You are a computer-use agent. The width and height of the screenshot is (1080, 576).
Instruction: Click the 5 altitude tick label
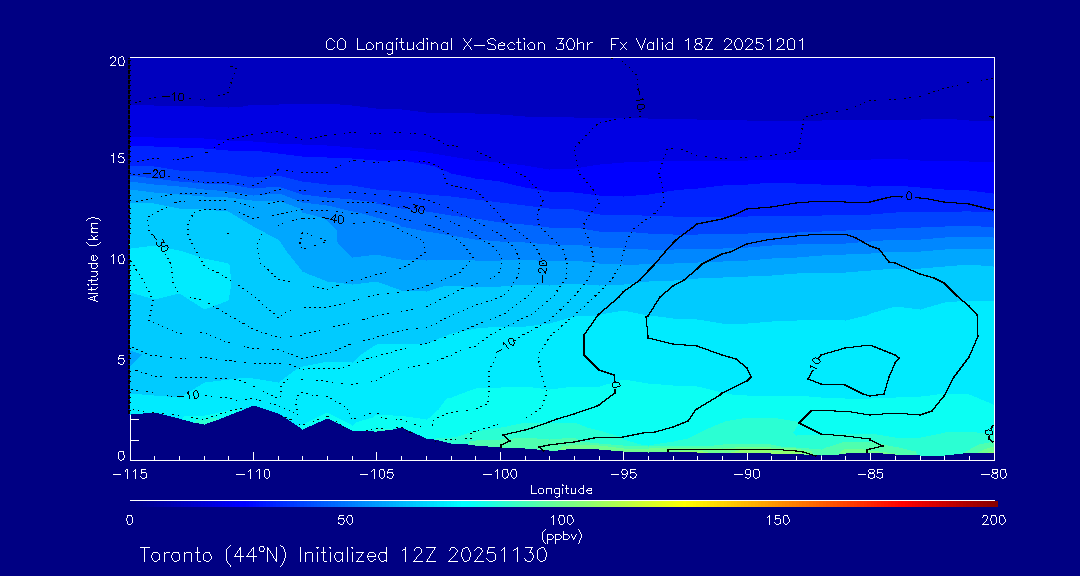tap(121, 359)
